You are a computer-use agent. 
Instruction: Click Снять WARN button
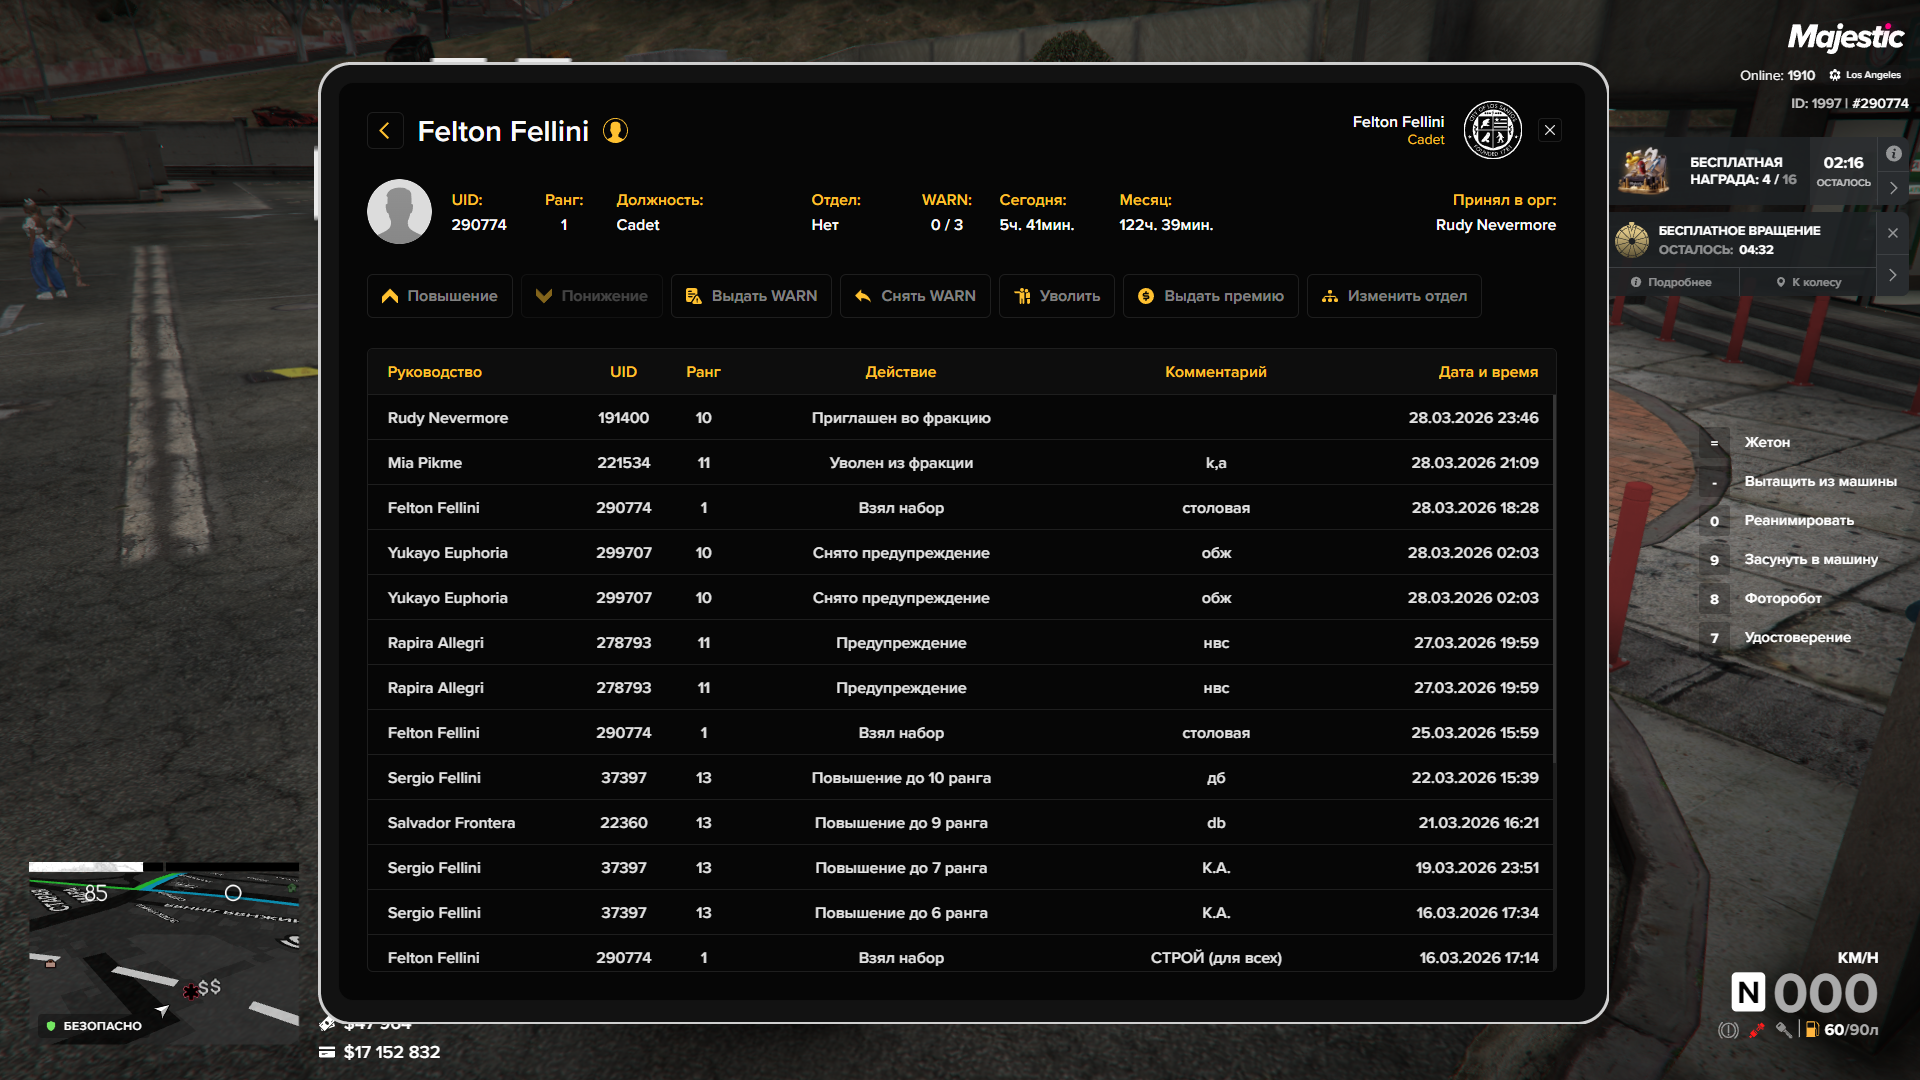[x=915, y=296]
